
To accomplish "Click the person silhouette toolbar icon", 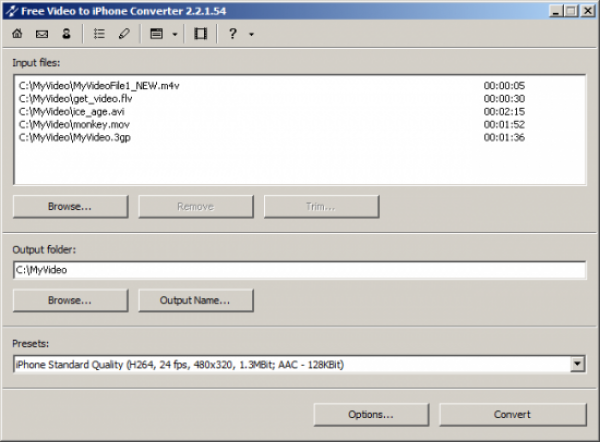I will (67, 34).
